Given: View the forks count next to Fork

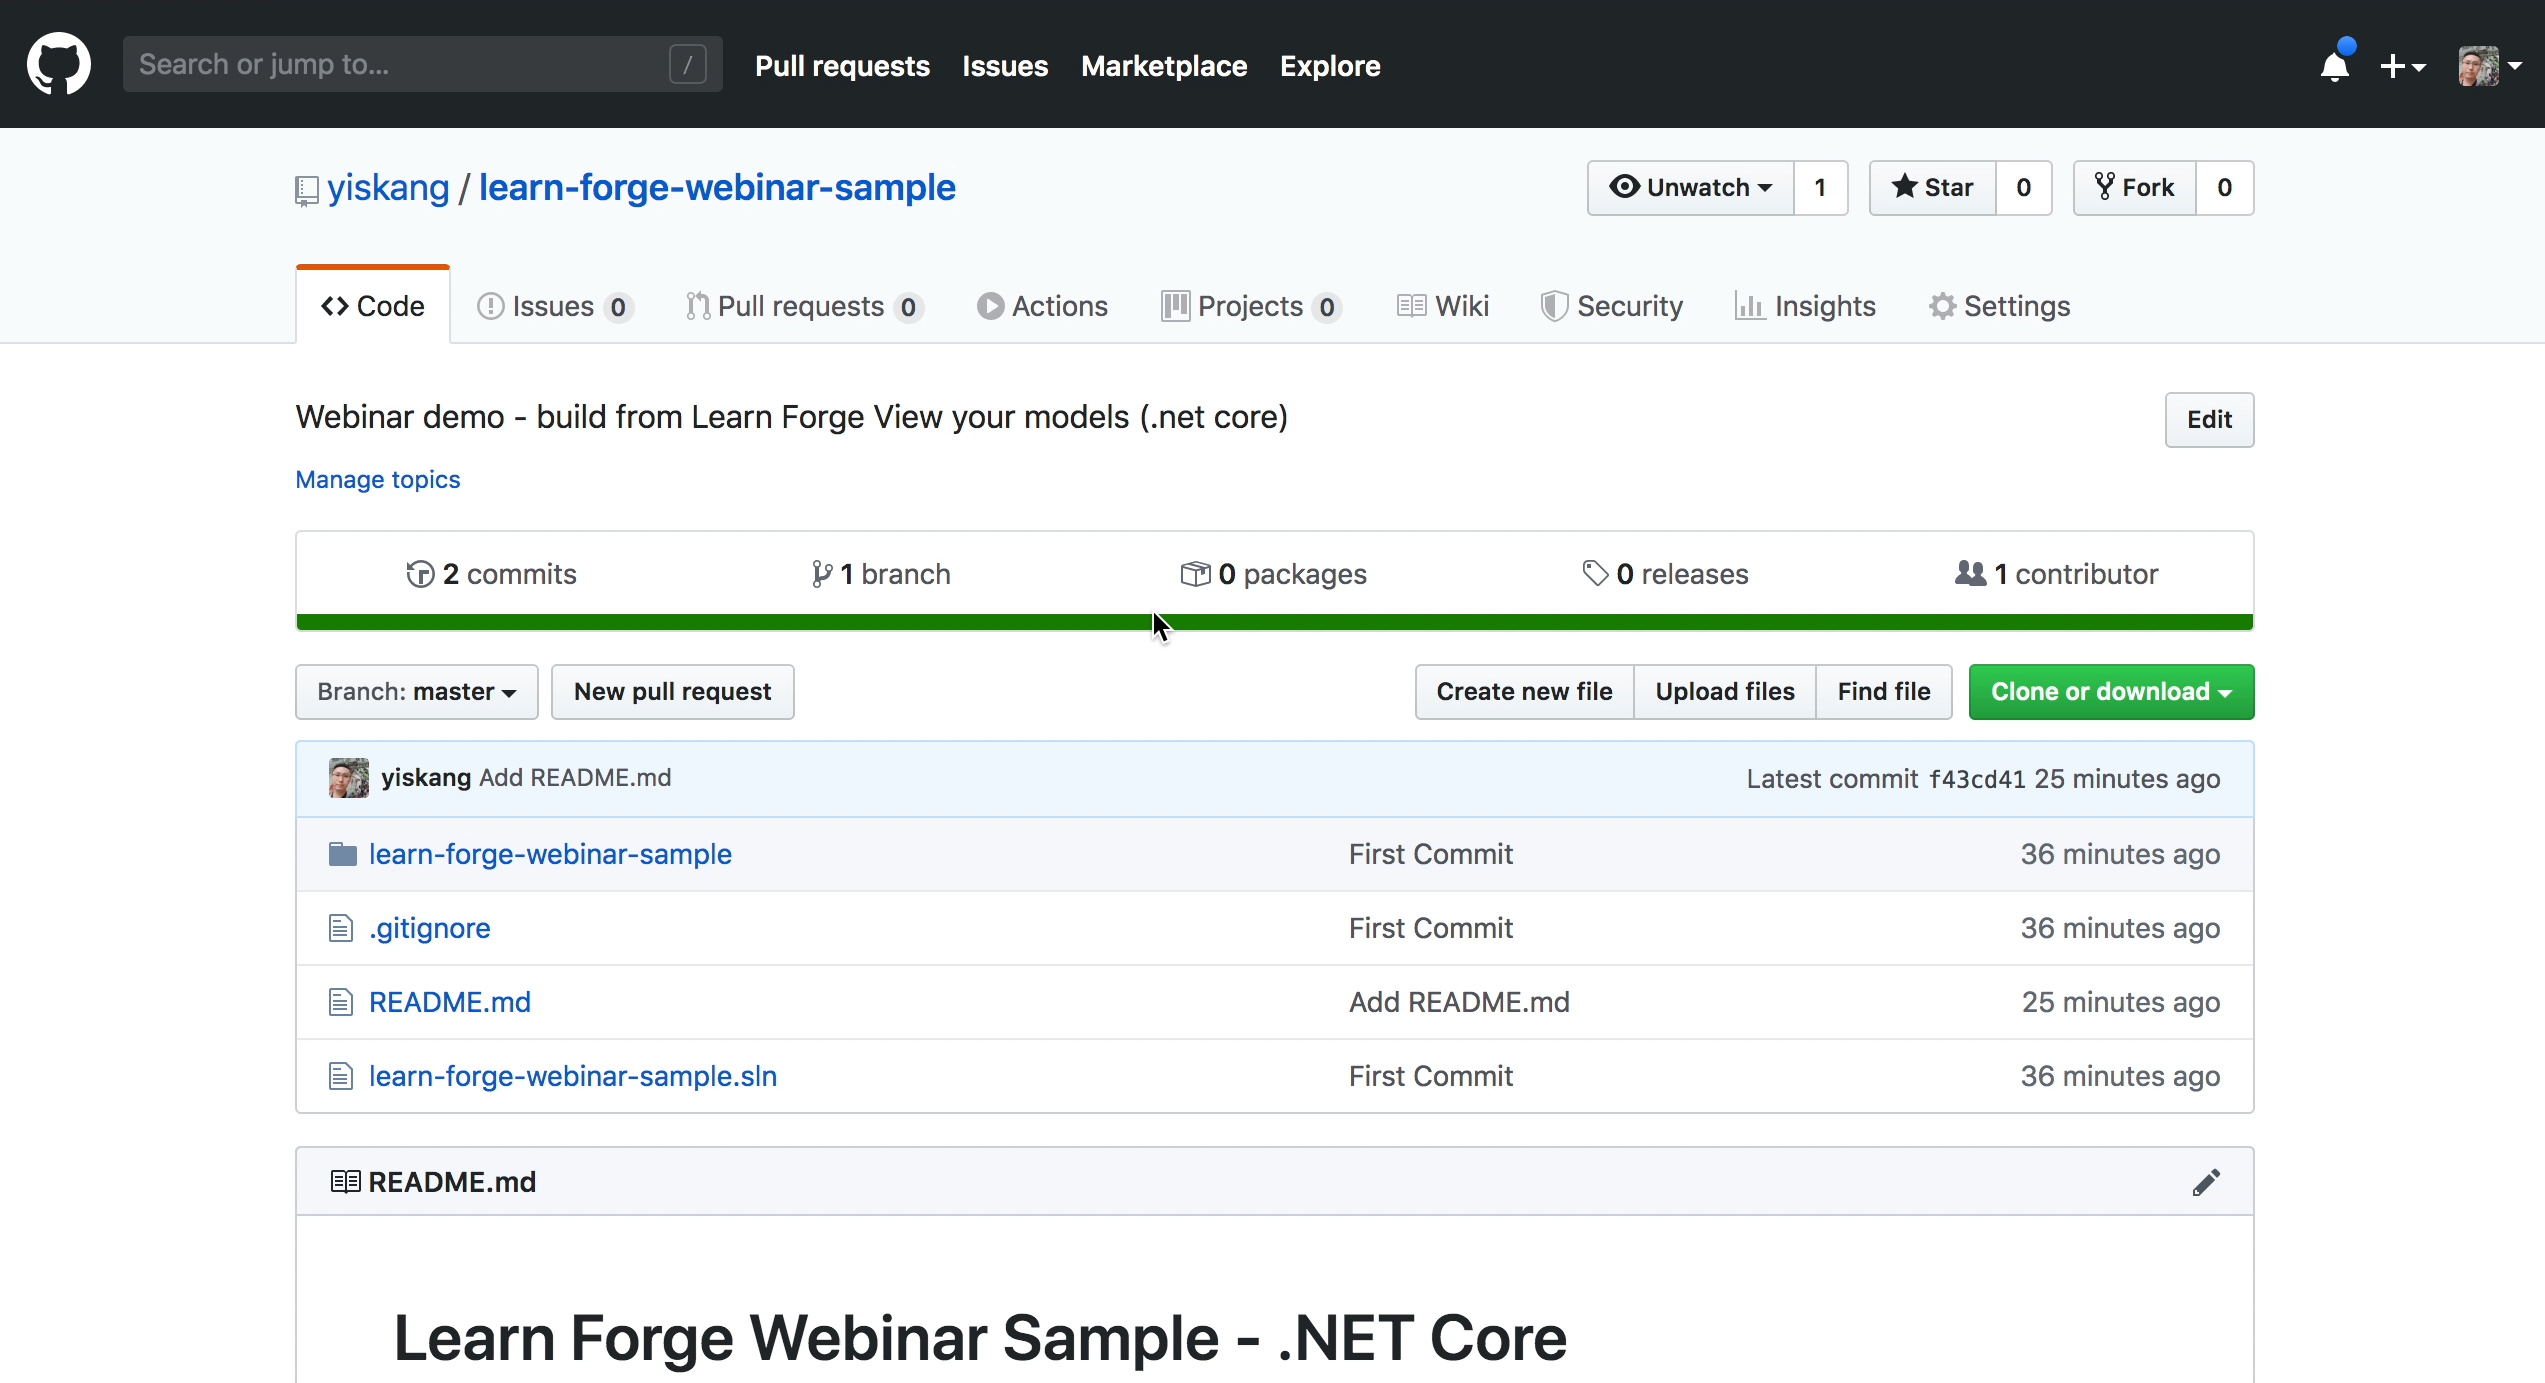Looking at the screenshot, I should tap(2225, 187).
